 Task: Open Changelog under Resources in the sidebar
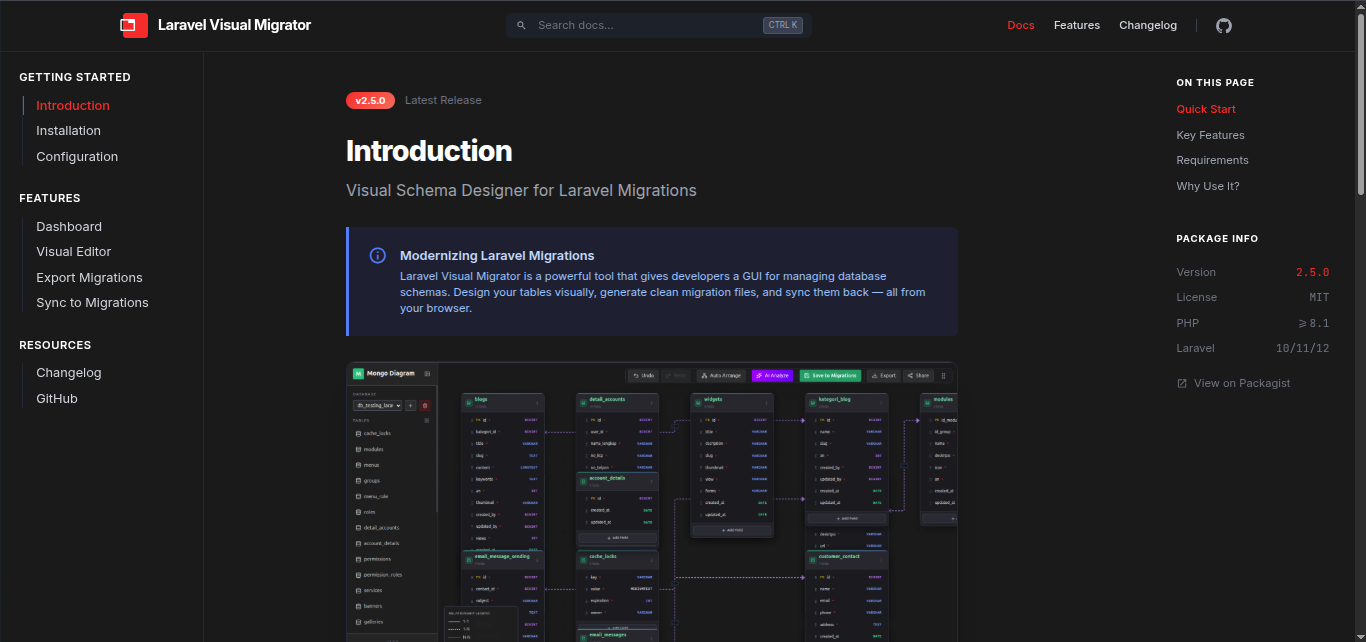pos(69,373)
